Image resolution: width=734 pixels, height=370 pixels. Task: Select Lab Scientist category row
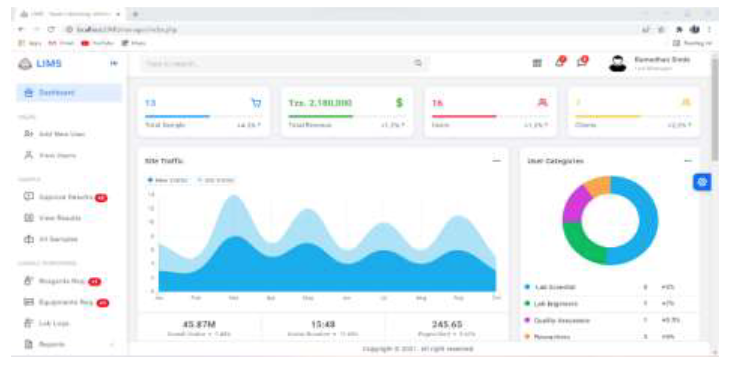(x=609, y=287)
